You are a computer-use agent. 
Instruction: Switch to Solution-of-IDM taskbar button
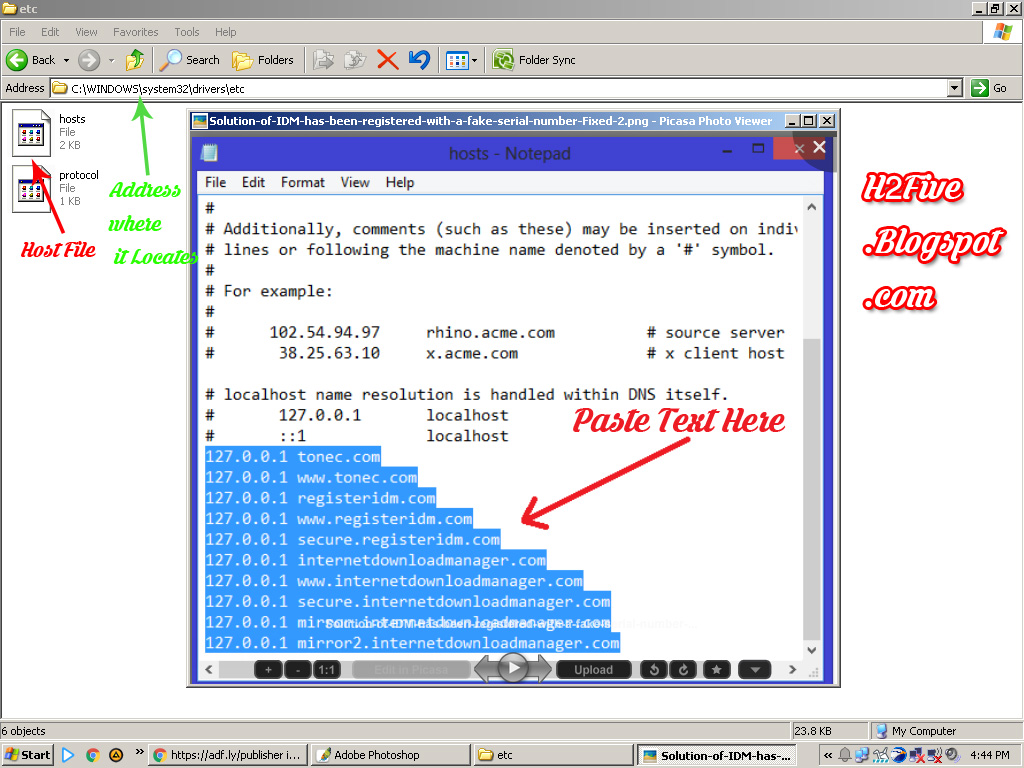tap(716, 755)
